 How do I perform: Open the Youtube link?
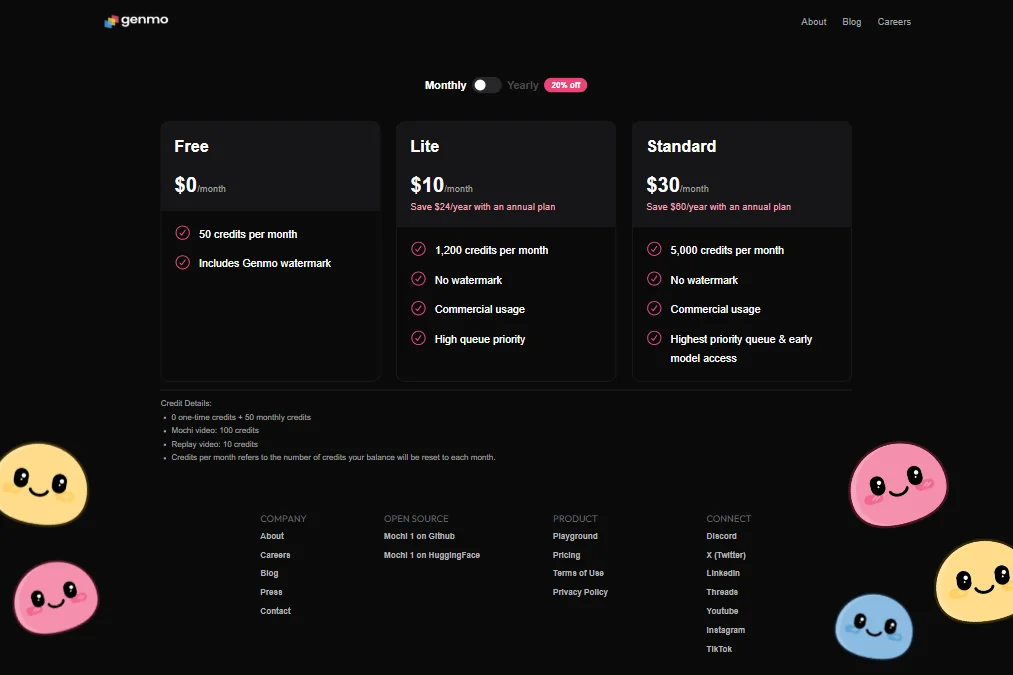pos(722,611)
